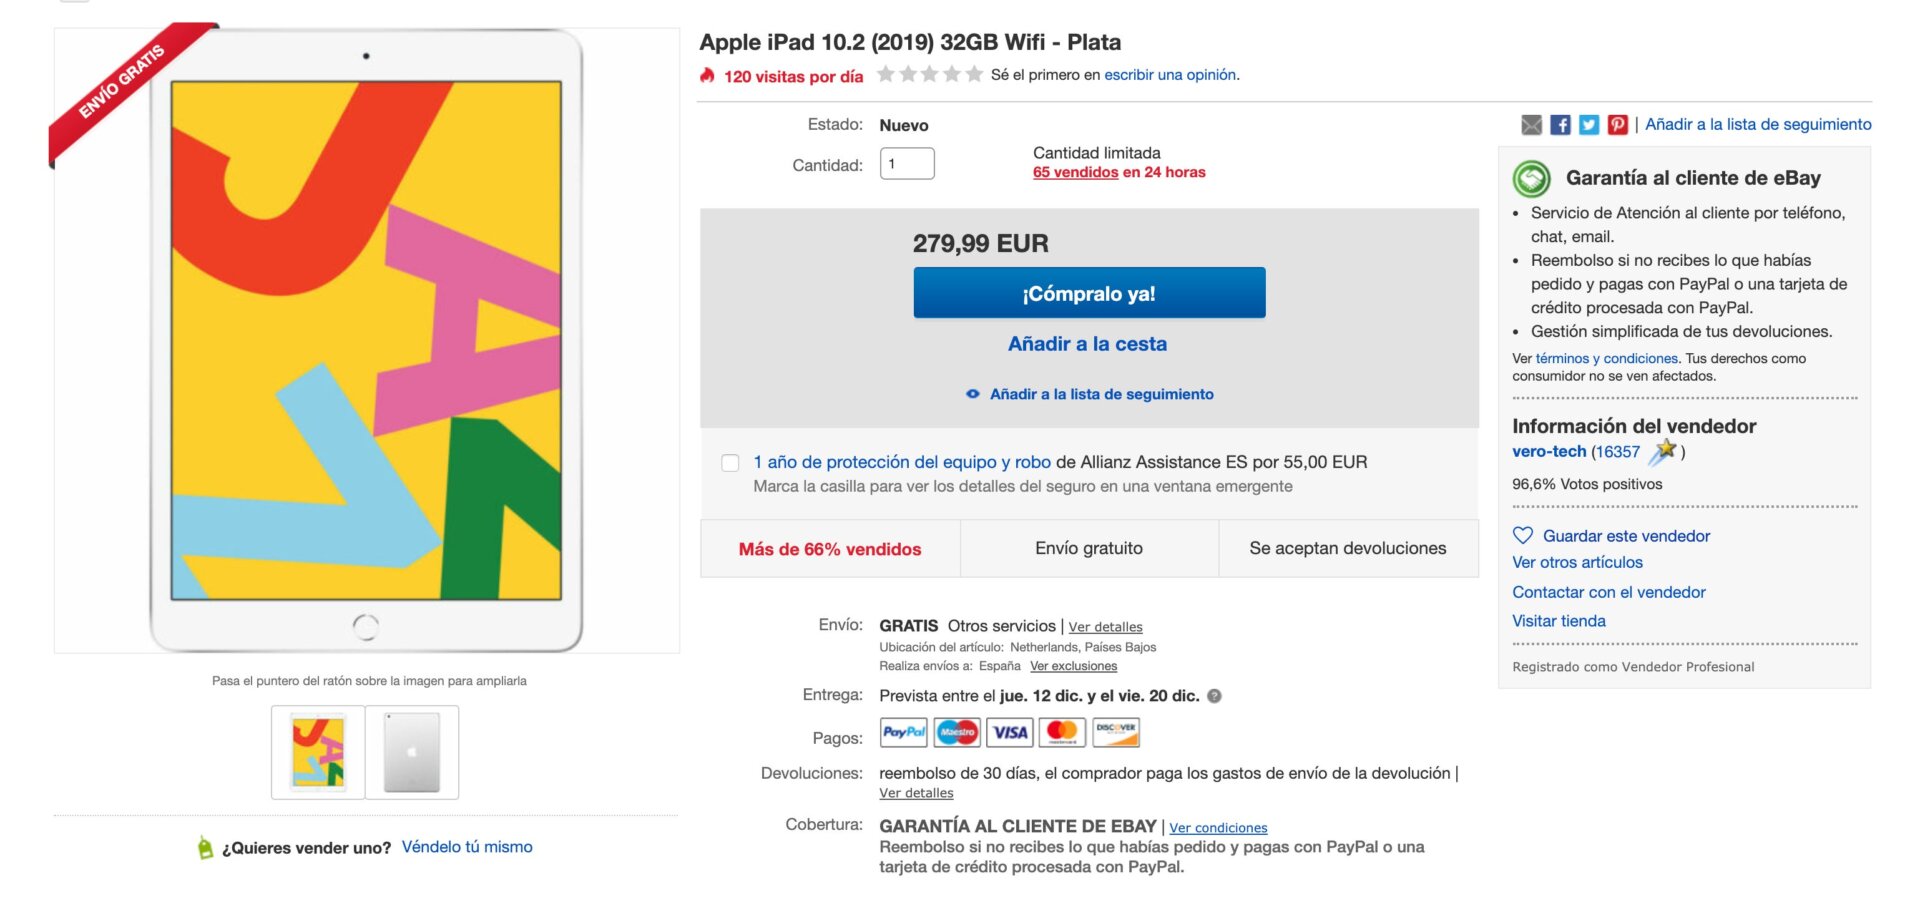This screenshot has width=1920, height=911.
Task: Select the iPad back view thumbnail
Action: pyautogui.click(x=412, y=752)
